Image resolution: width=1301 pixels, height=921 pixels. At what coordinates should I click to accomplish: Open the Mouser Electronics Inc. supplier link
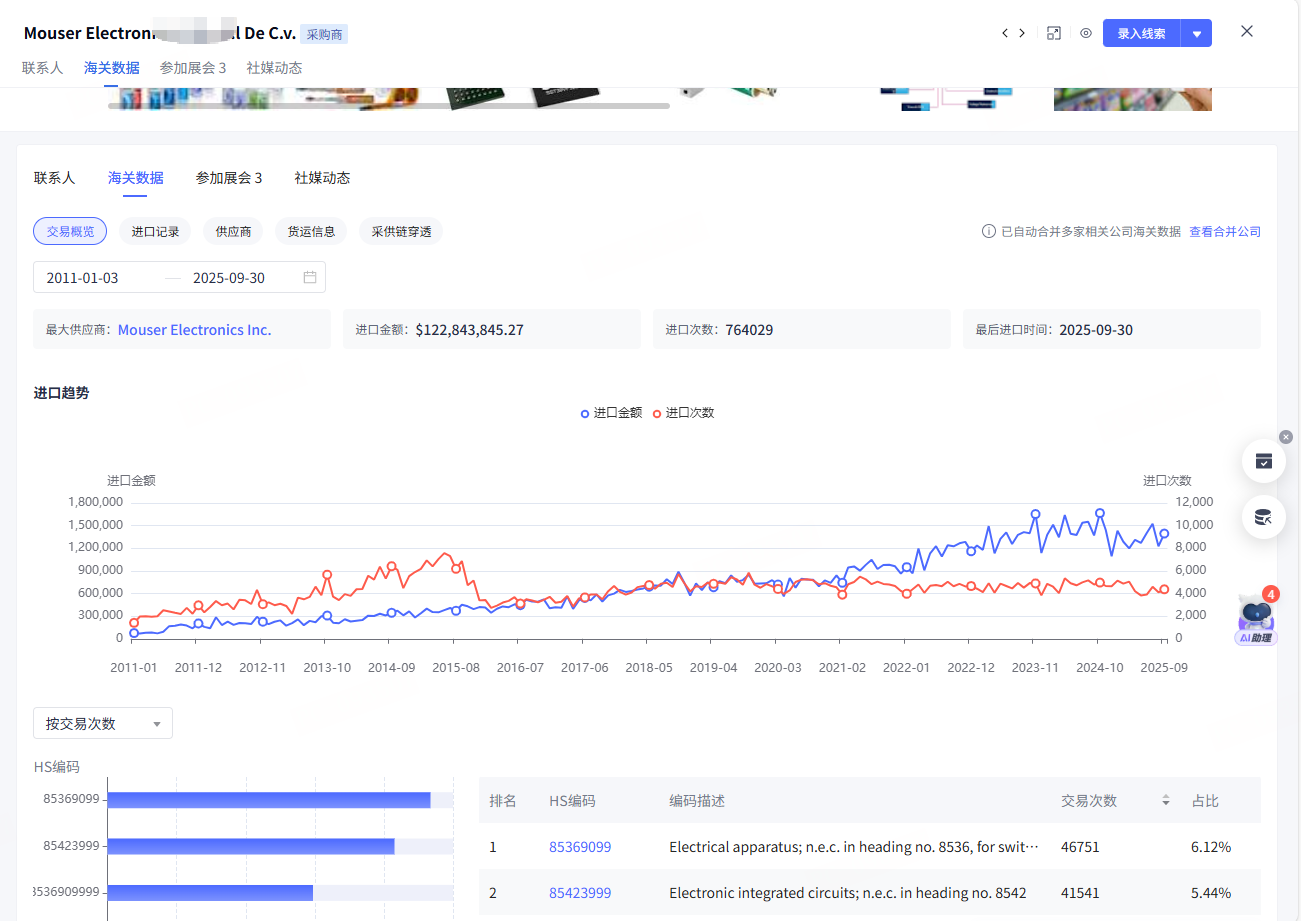[194, 330]
